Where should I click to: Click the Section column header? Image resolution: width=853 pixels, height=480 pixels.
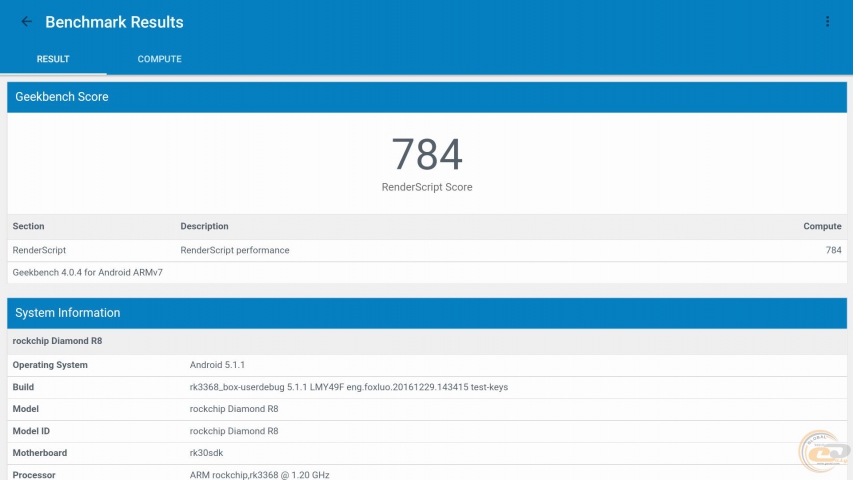[29, 226]
